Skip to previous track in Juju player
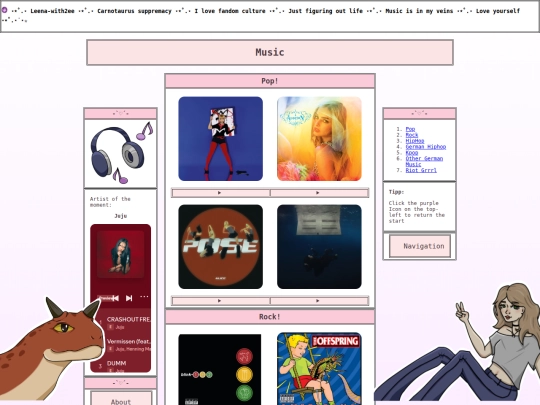This screenshot has height=405, width=540. tap(116, 298)
